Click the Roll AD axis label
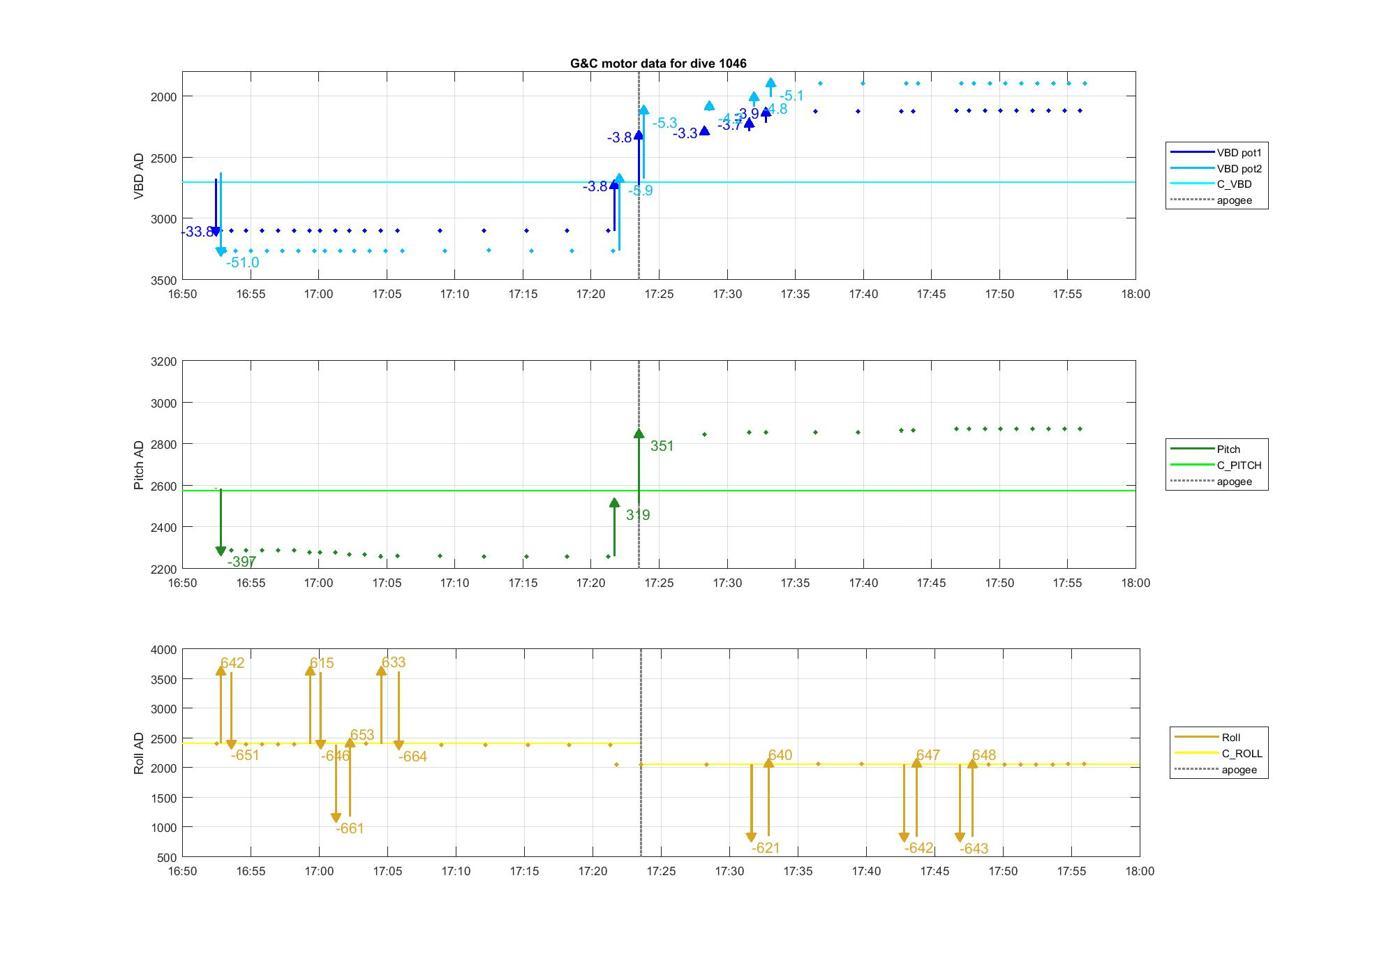This screenshot has width=1400, height=964. 139,753
